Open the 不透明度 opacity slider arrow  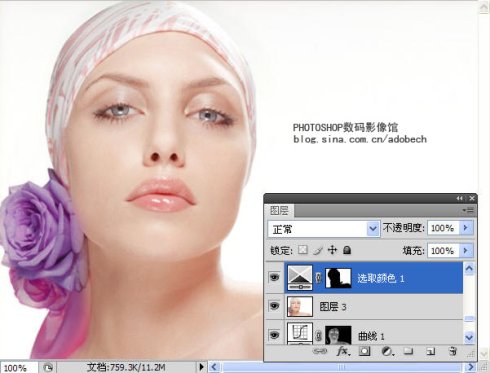click(x=466, y=228)
